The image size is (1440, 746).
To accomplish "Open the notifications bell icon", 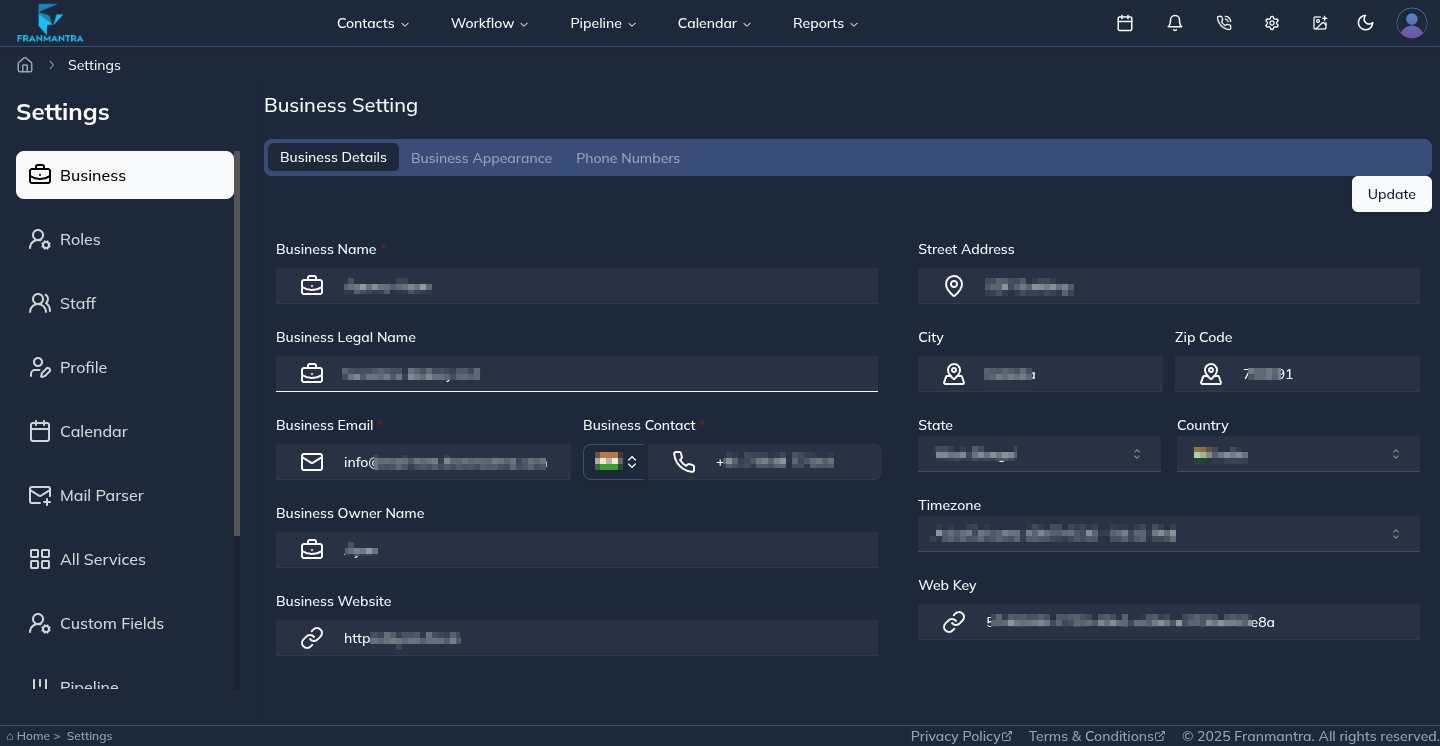I will tap(1174, 23).
